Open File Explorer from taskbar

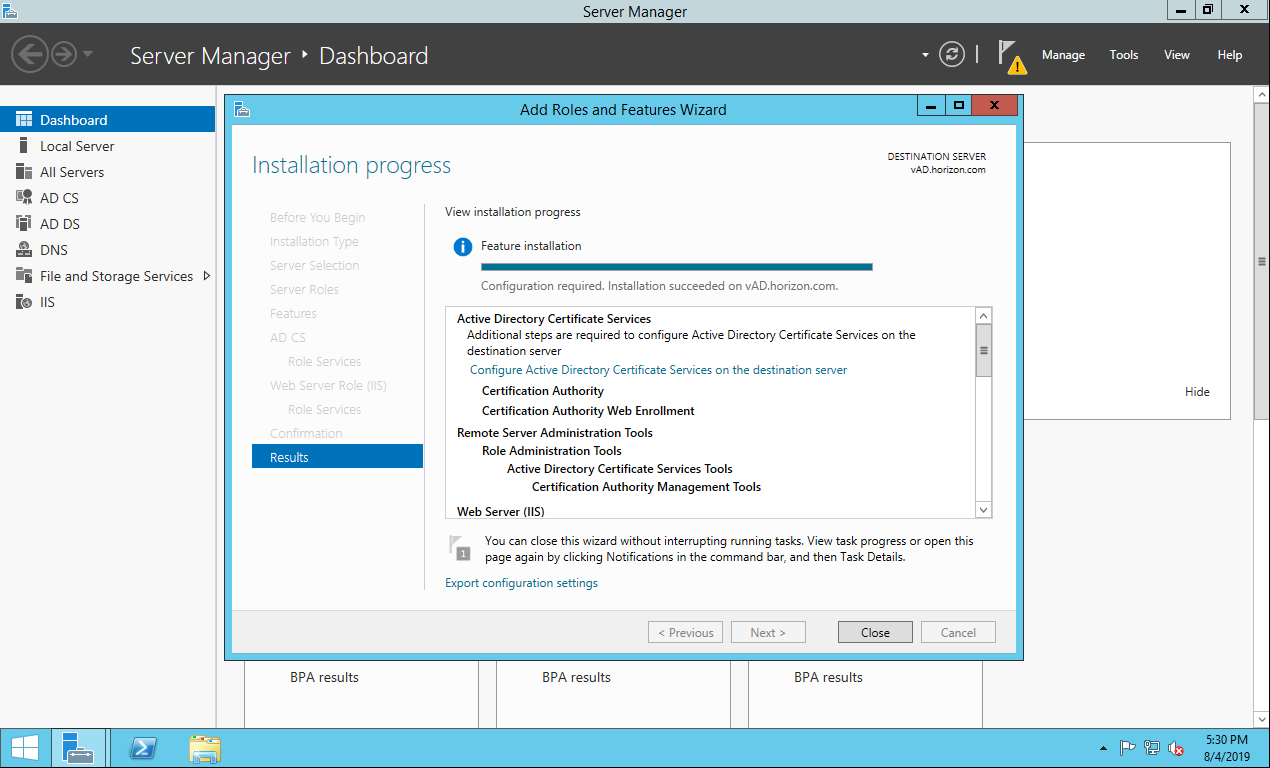click(205, 749)
